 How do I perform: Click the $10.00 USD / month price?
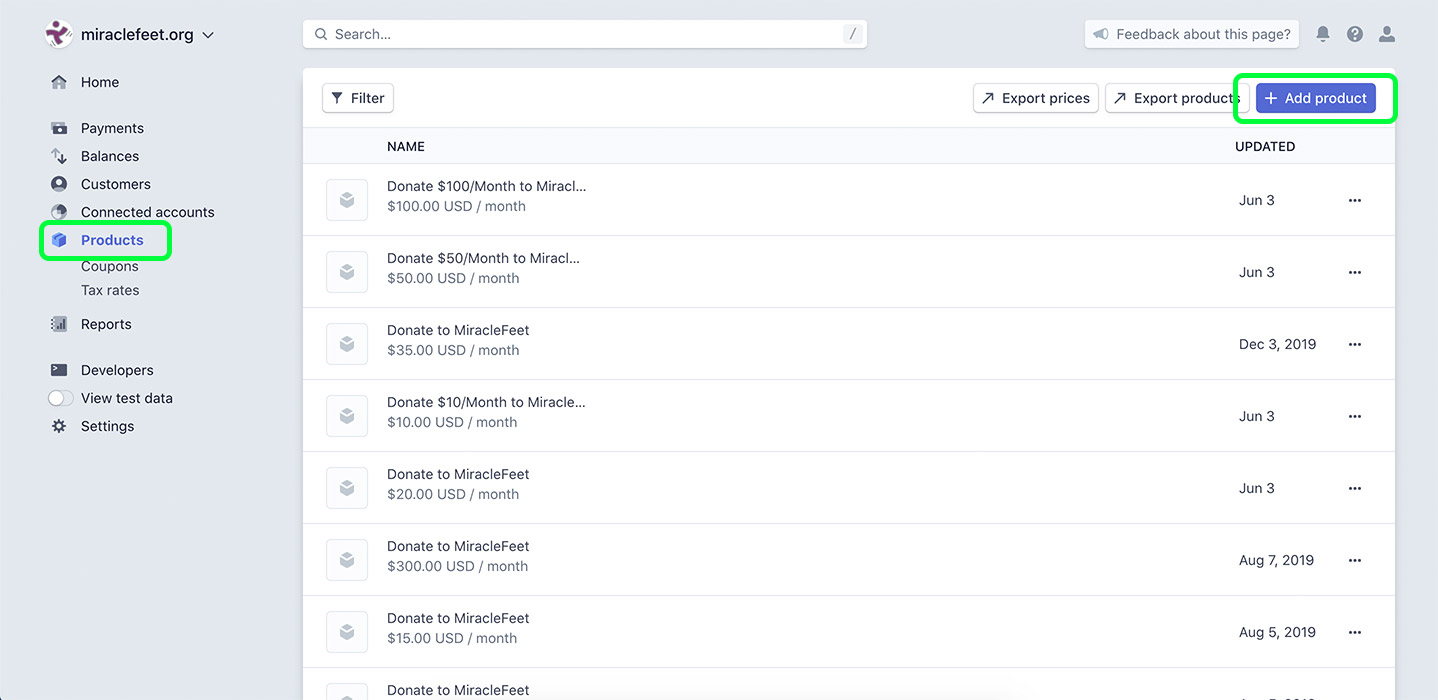click(452, 422)
